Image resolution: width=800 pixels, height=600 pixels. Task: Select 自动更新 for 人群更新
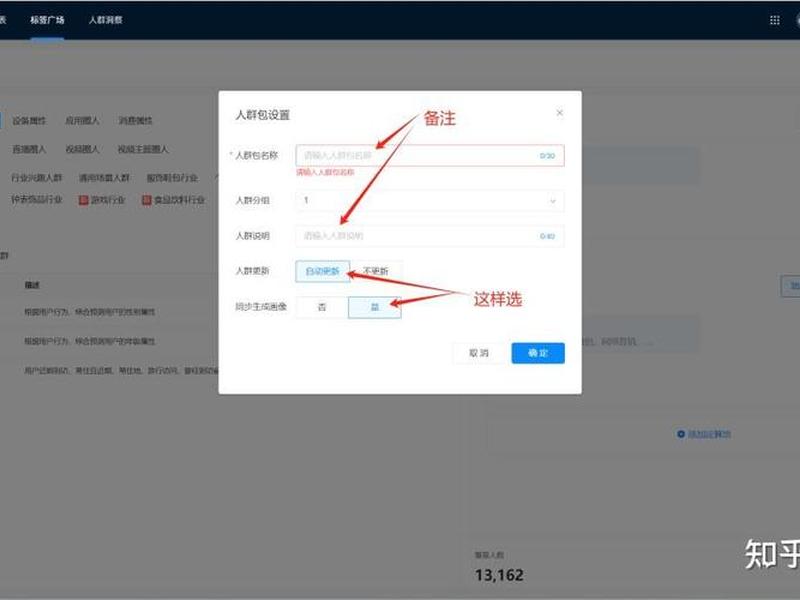click(x=322, y=271)
